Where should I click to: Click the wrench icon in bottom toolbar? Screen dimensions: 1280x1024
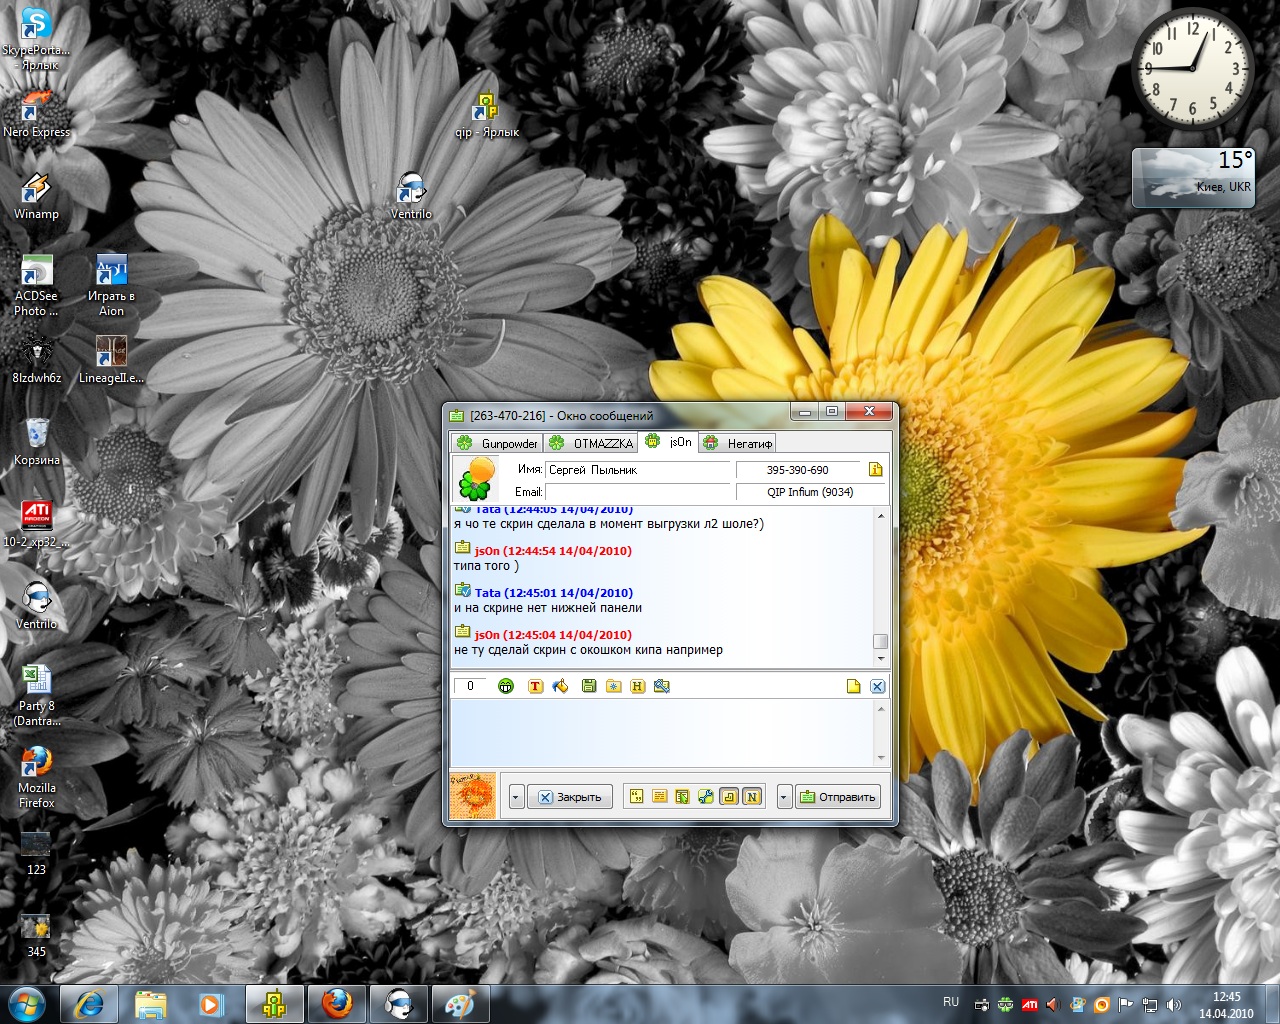706,797
